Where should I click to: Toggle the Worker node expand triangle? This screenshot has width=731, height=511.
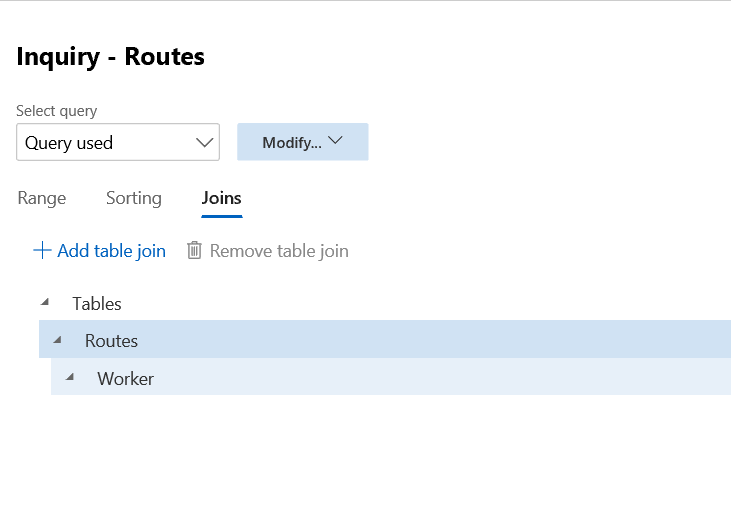point(69,378)
